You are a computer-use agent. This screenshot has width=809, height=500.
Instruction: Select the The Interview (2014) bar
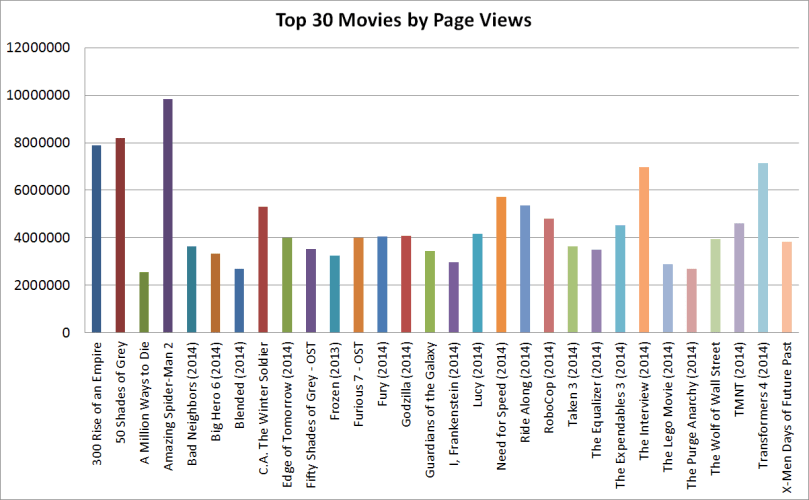[x=644, y=250]
